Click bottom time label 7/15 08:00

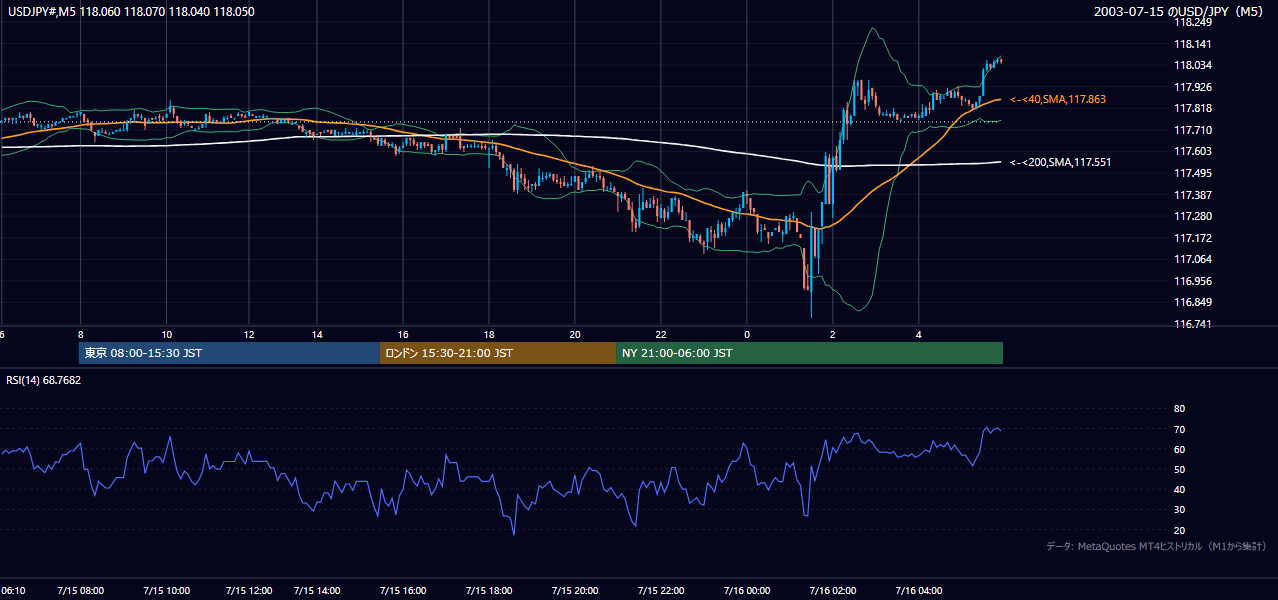81,591
